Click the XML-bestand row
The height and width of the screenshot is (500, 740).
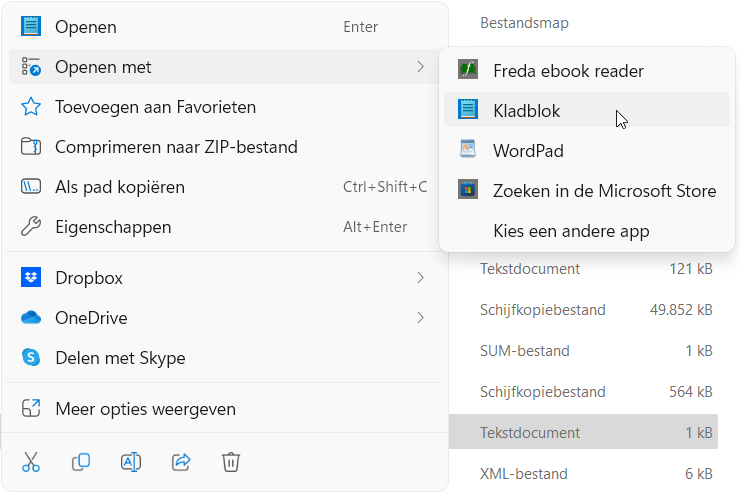(x=584, y=474)
